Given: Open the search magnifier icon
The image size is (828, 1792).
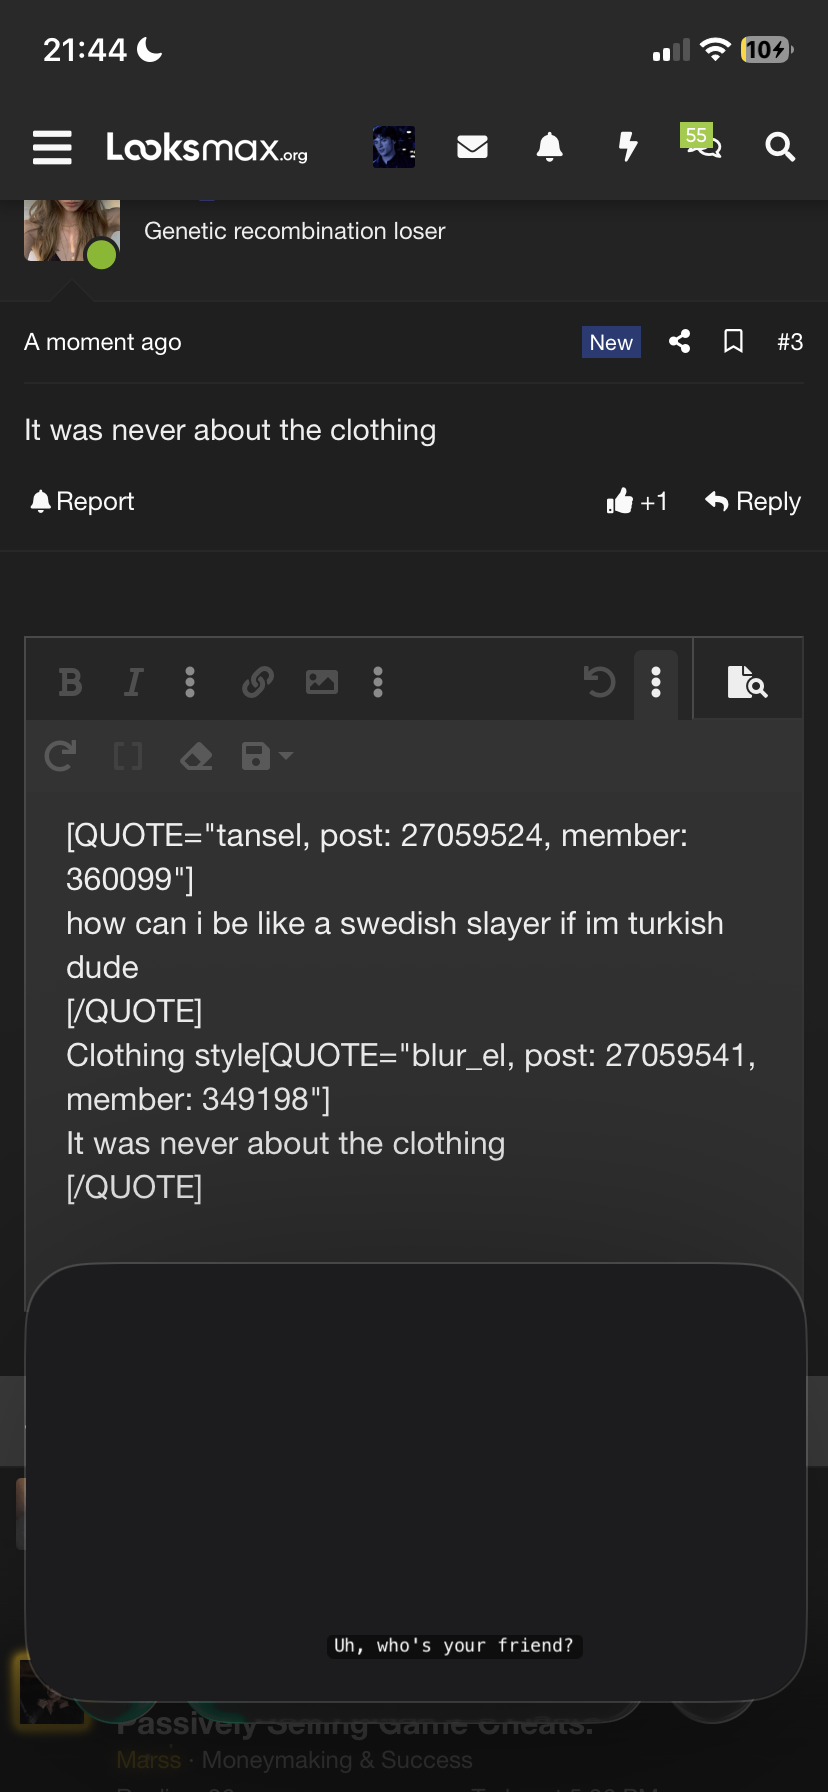Looking at the screenshot, I should click(780, 147).
